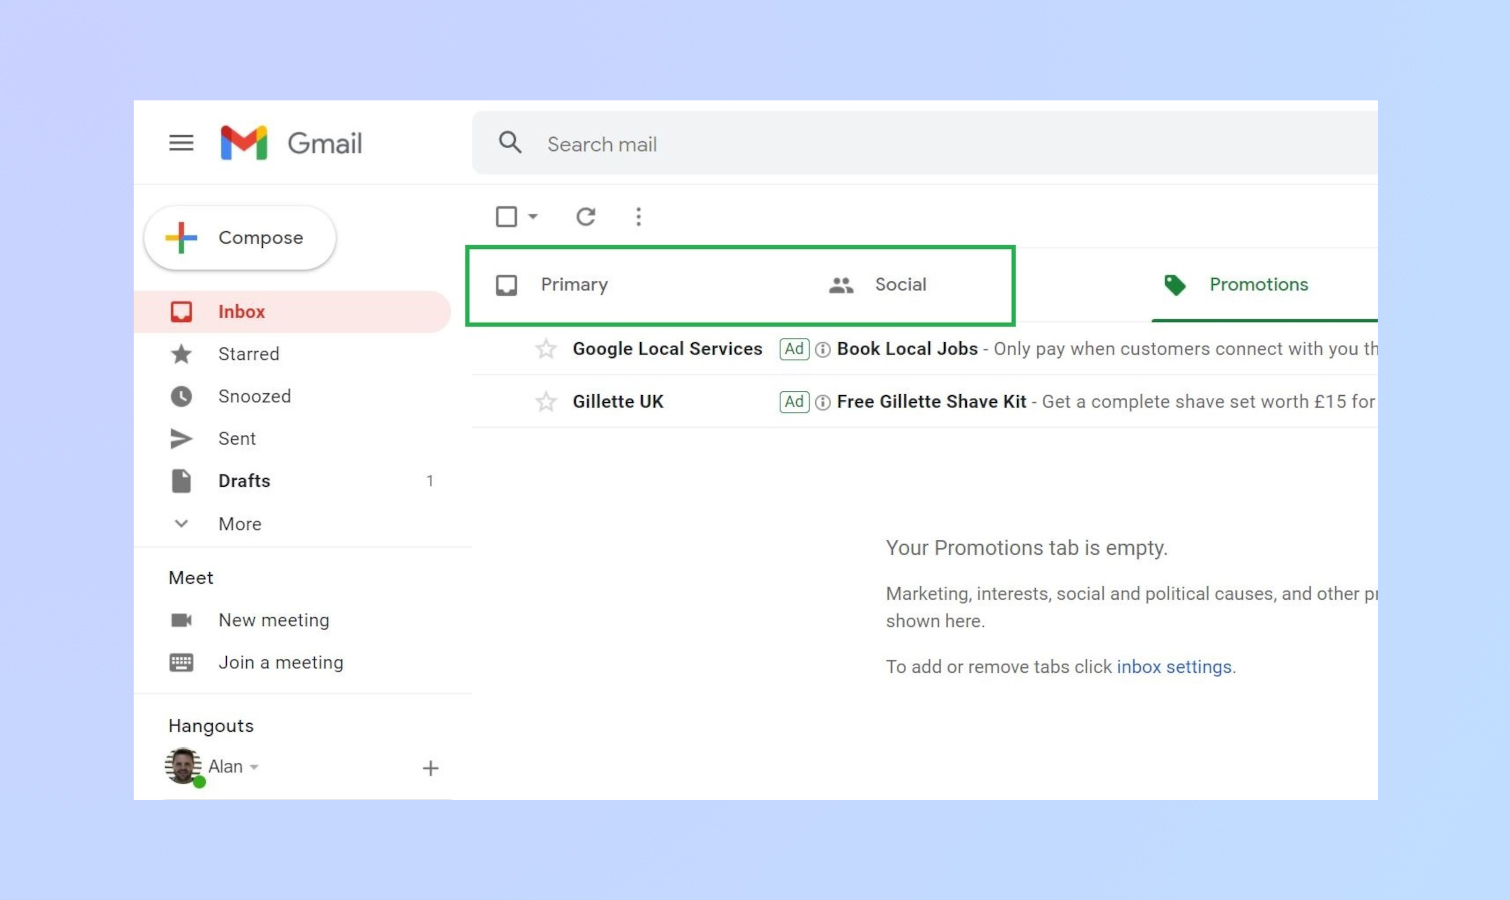
Task: Click the search magnifier icon
Action: [510, 143]
